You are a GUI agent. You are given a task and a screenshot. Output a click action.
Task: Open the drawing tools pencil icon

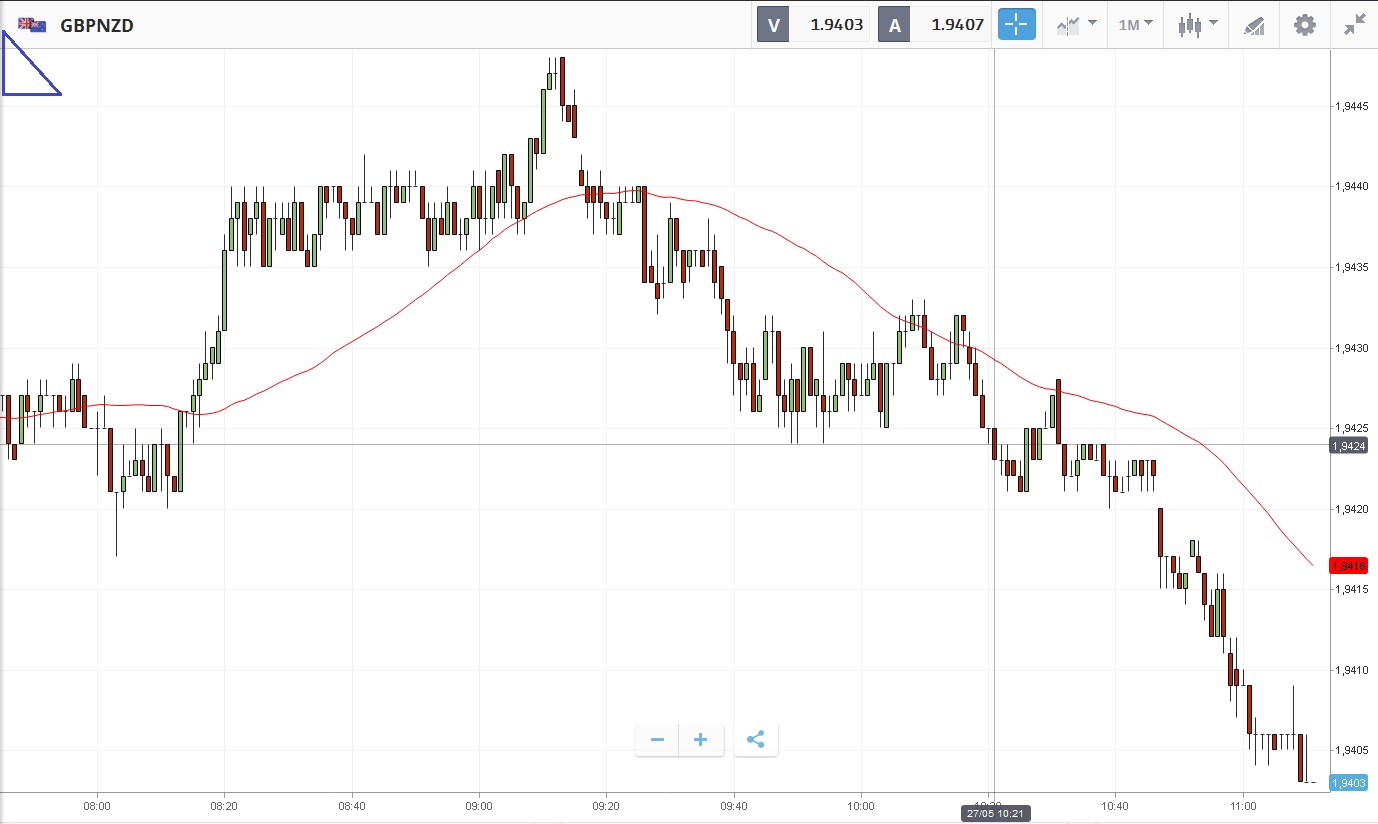point(1254,25)
